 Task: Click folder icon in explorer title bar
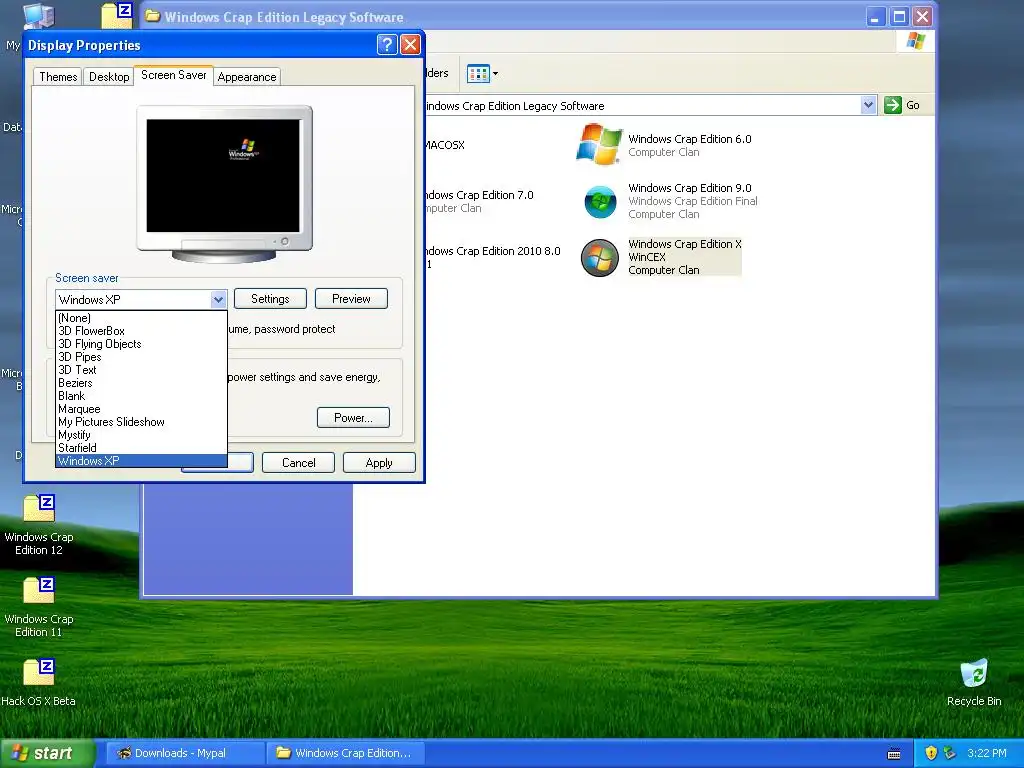(x=153, y=16)
